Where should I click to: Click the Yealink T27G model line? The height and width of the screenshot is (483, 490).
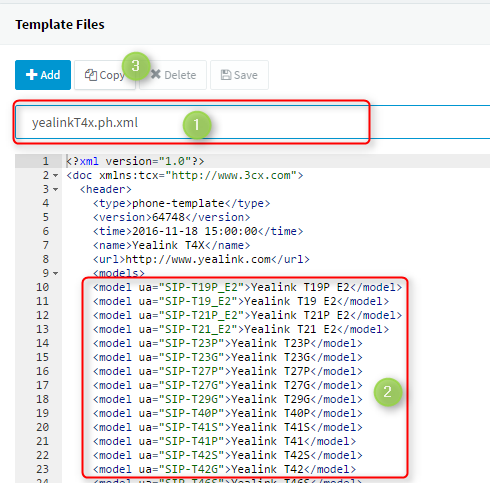tap(228, 385)
